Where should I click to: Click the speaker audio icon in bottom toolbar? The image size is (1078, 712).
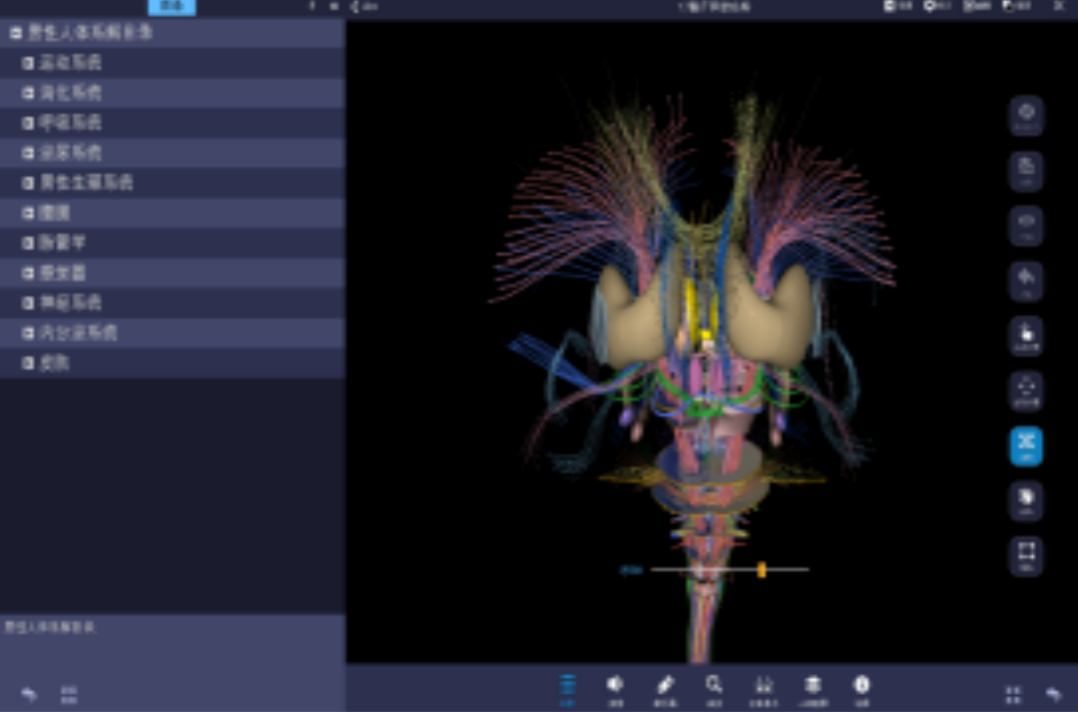pyautogui.click(x=615, y=684)
